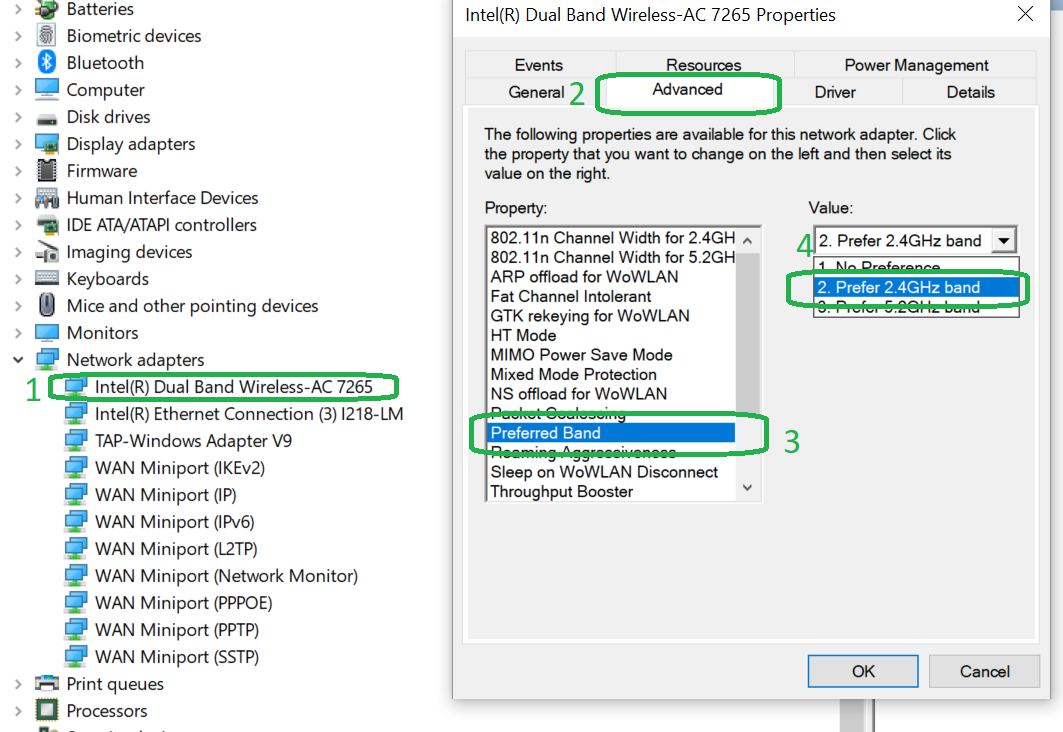Select Preferred Band property
Image resolution: width=1063 pixels, height=732 pixels.
click(x=611, y=432)
